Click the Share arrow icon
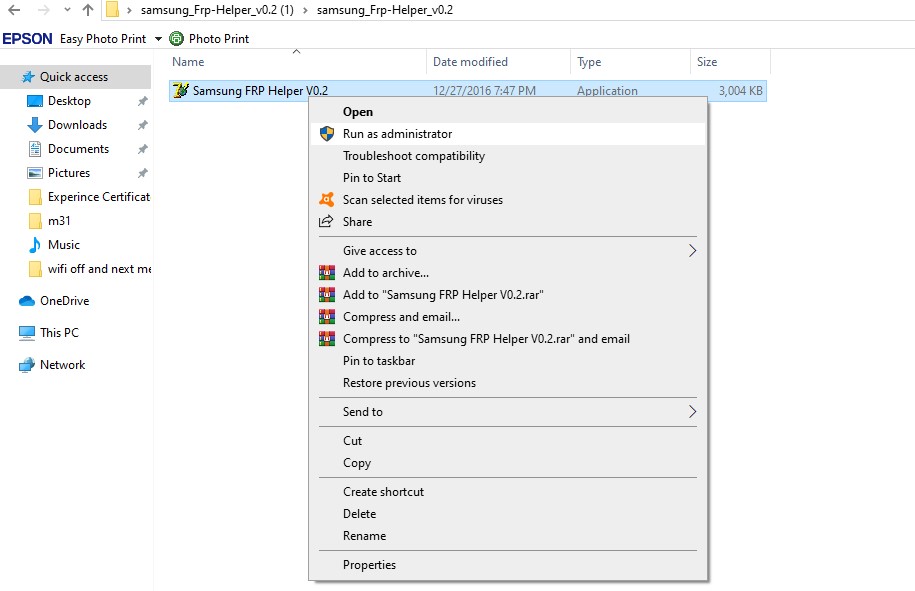 click(x=326, y=221)
